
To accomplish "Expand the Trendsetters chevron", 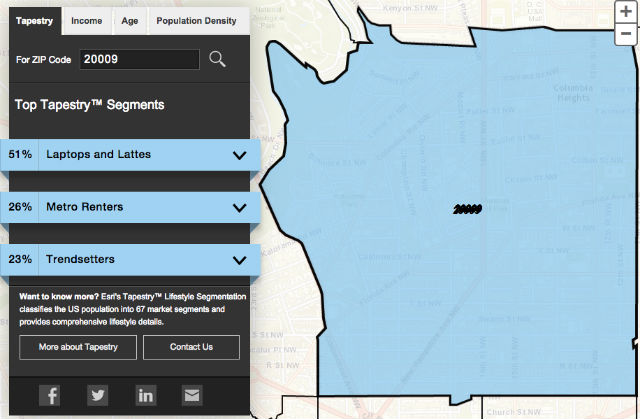I will [x=240, y=260].
